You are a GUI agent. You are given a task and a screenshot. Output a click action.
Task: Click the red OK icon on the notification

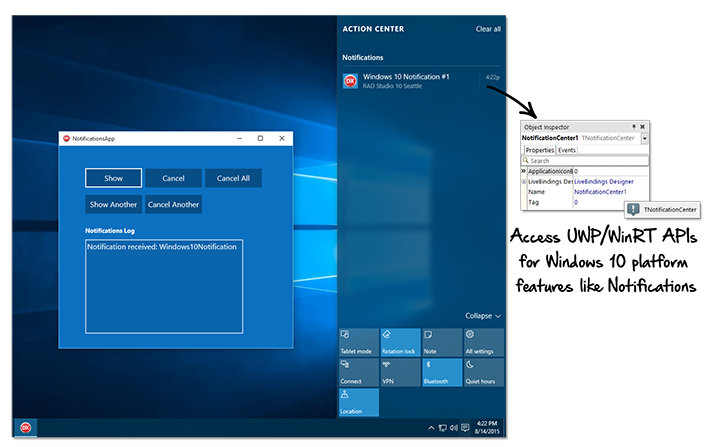(x=350, y=81)
